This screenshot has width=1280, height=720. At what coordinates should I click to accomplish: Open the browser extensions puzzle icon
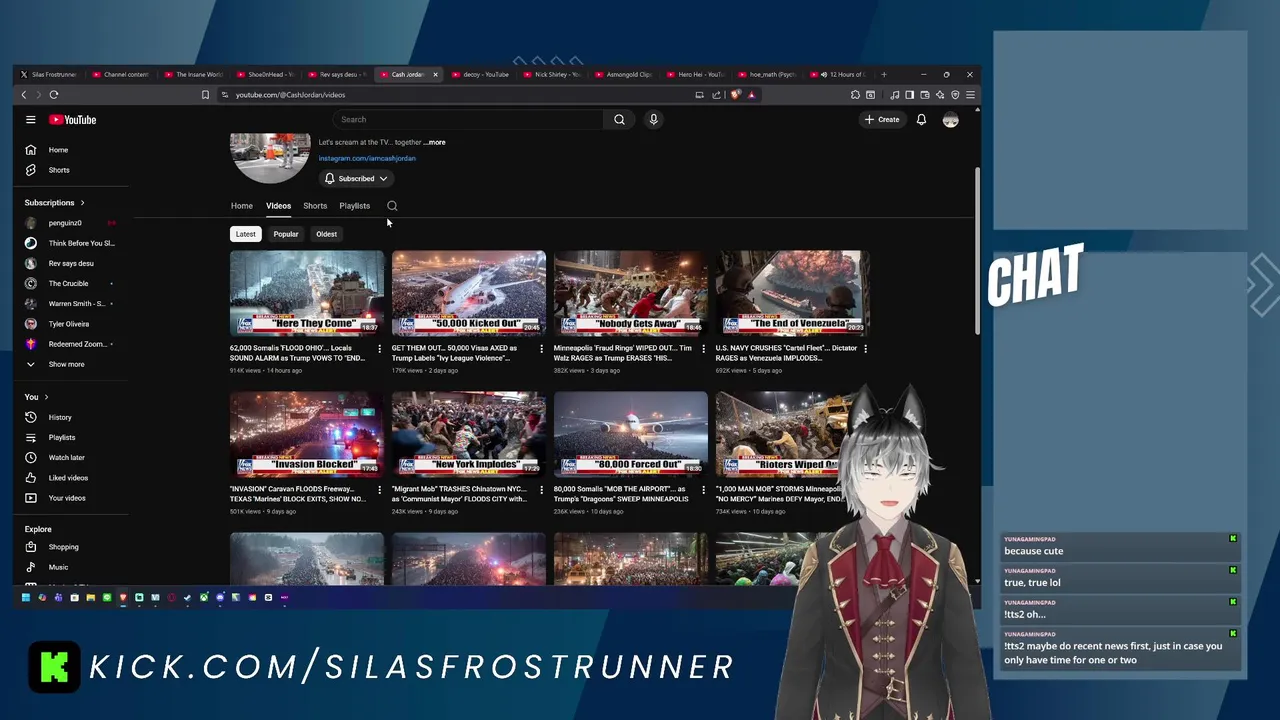pyautogui.click(x=855, y=95)
